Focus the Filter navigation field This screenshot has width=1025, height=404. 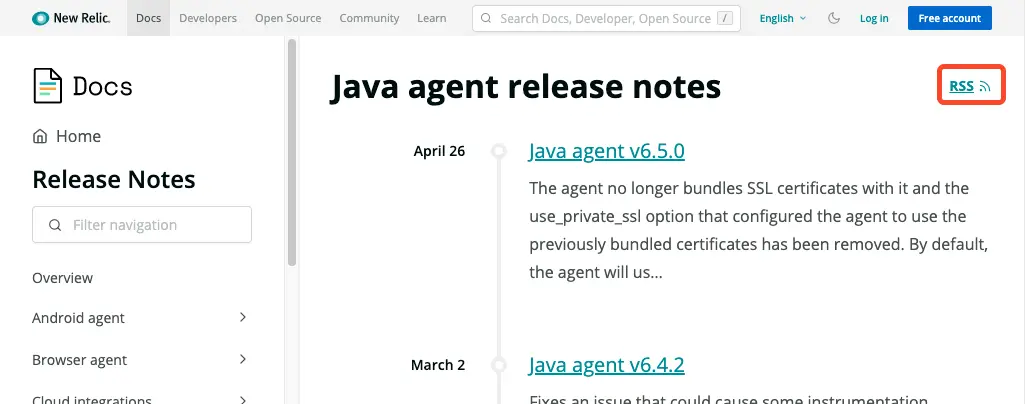click(x=142, y=225)
